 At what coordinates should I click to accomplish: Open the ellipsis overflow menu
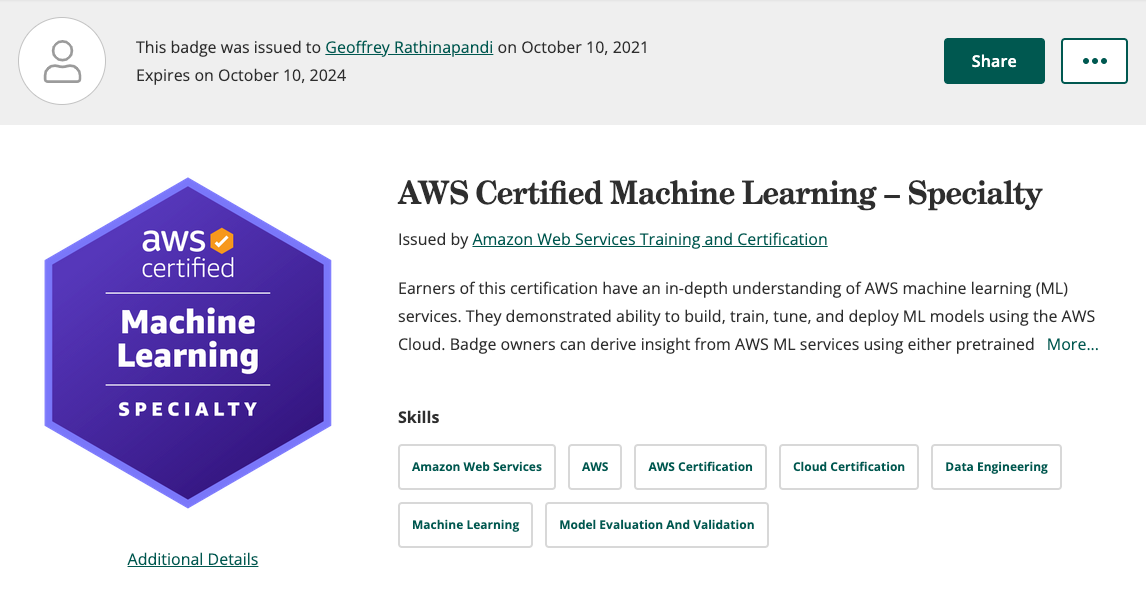[x=1094, y=60]
